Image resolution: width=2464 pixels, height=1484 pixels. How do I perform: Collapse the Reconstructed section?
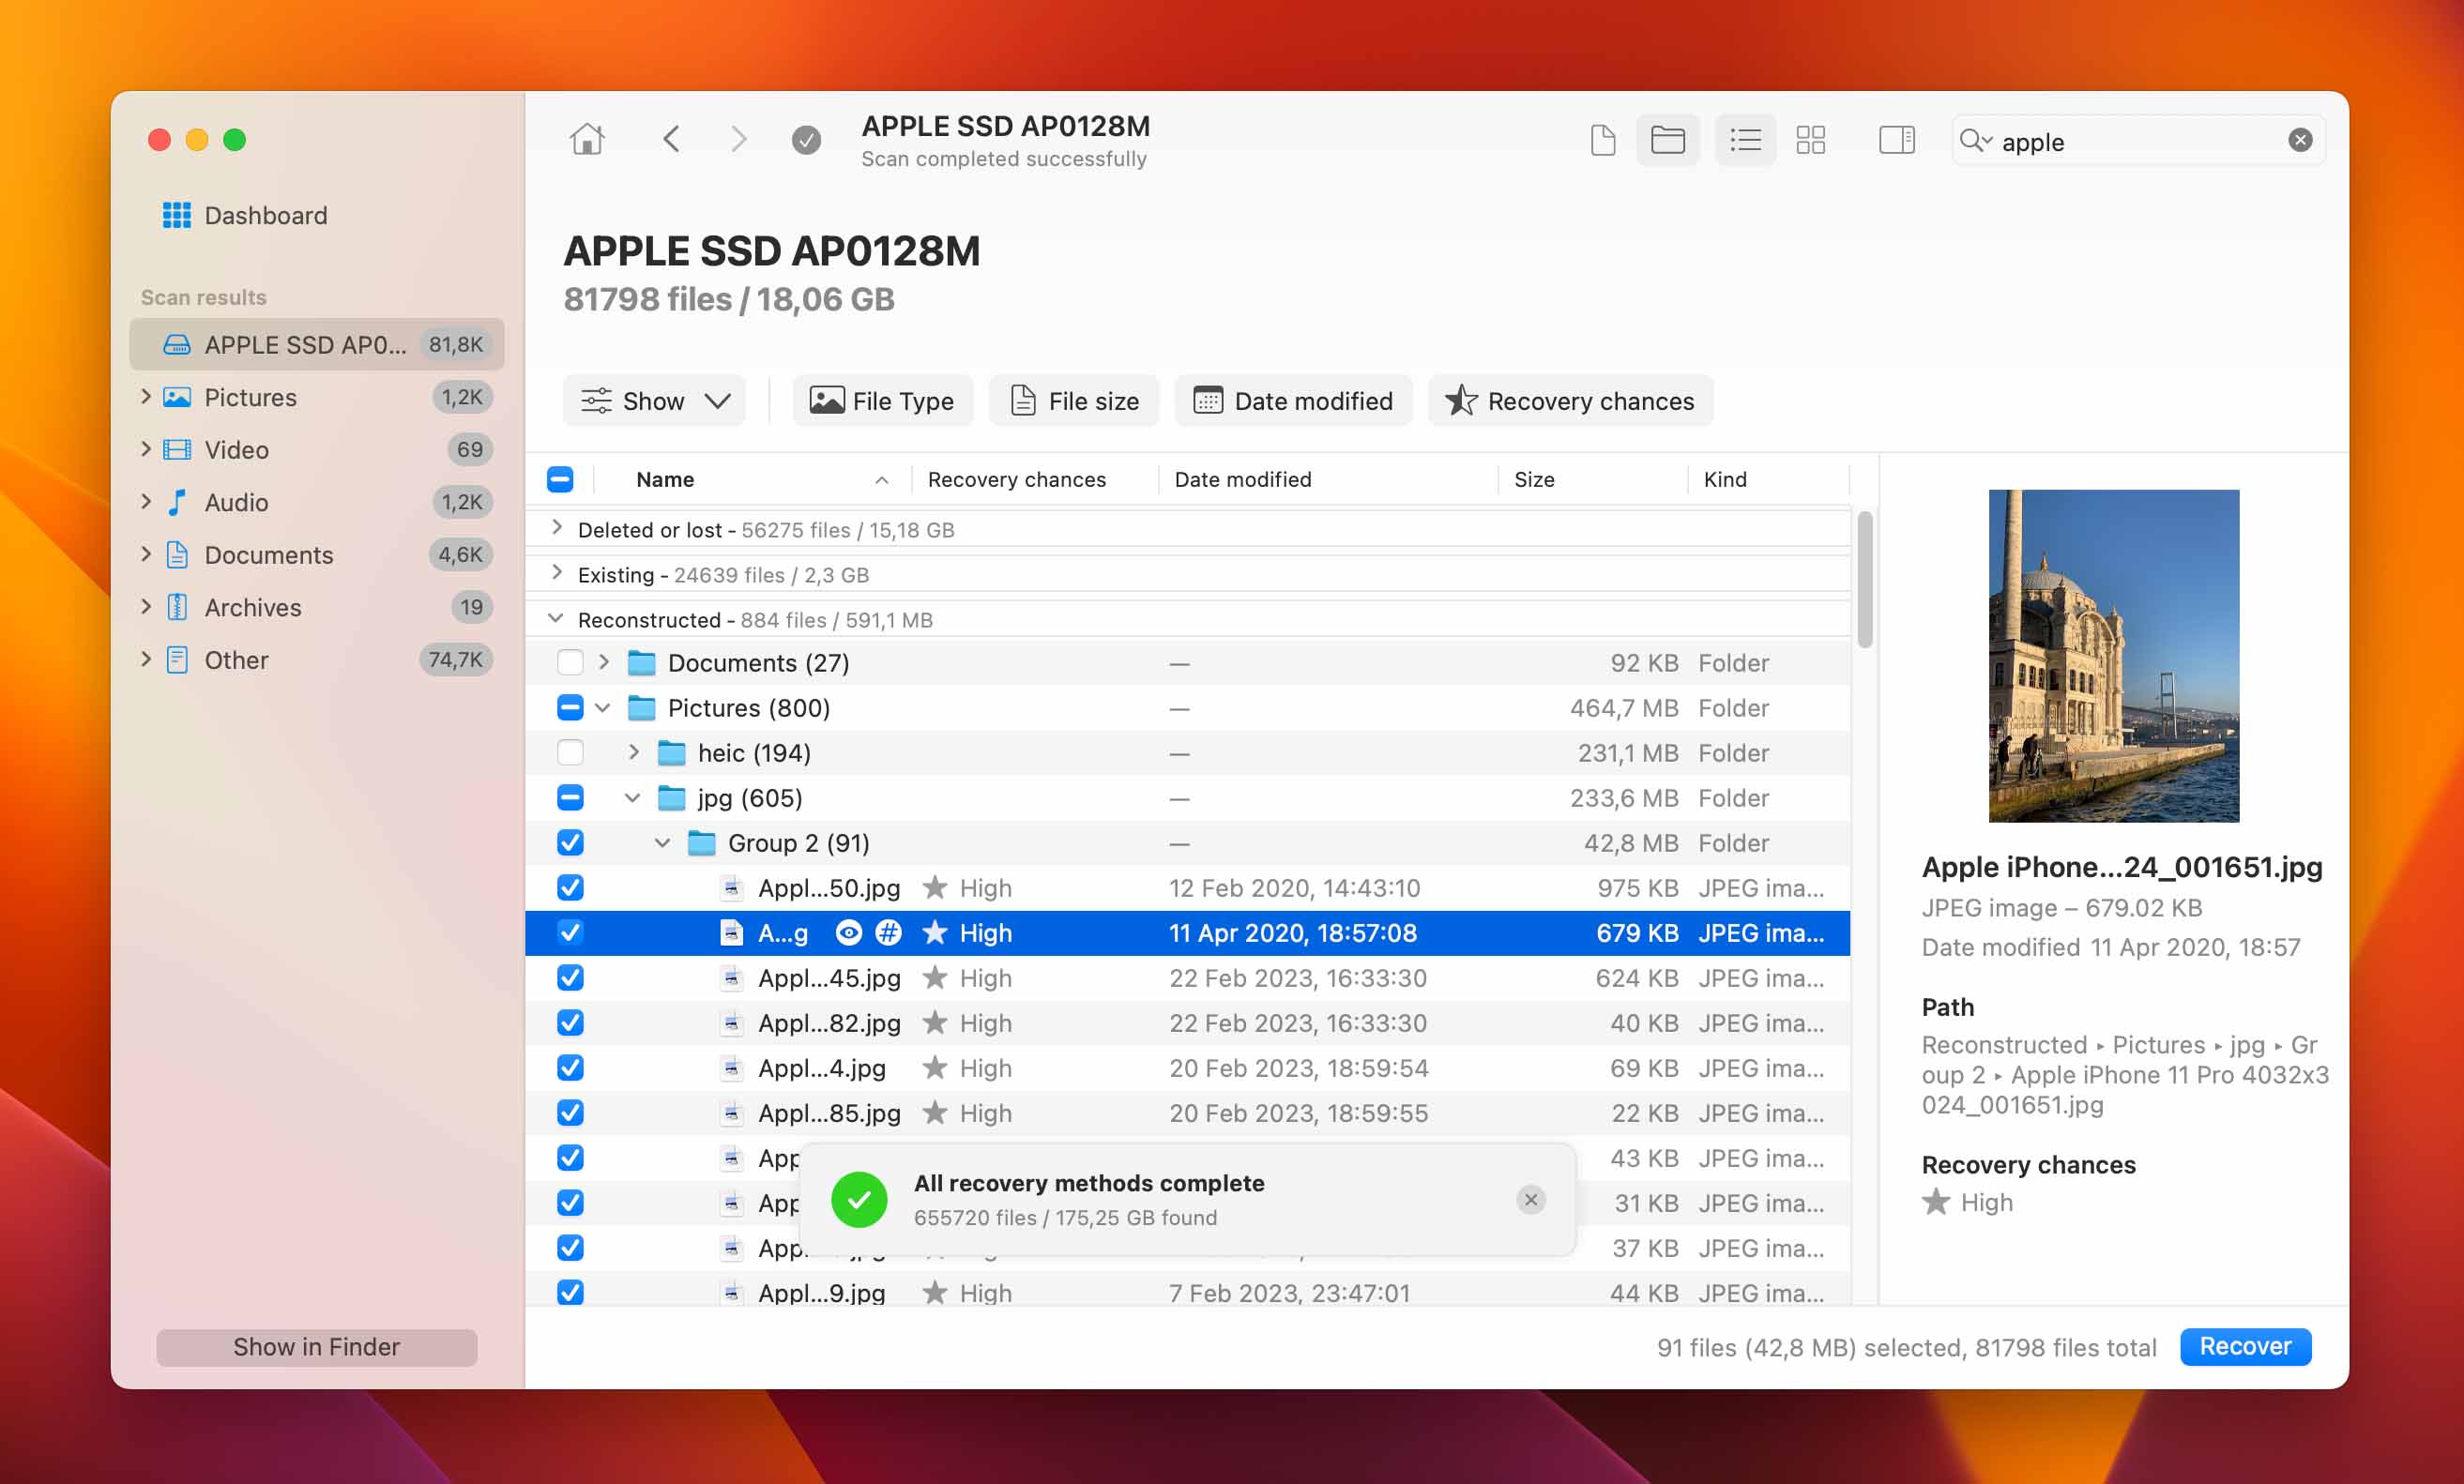point(556,618)
